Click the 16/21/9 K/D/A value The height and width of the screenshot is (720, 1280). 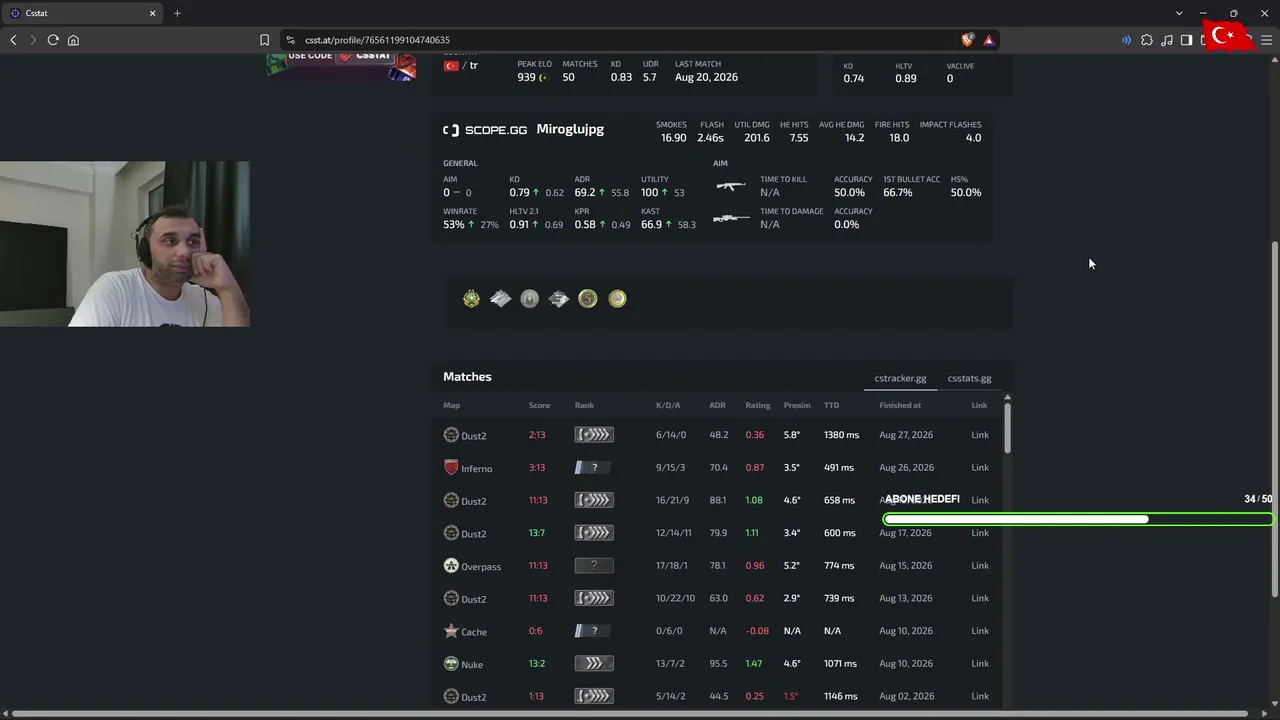673,501
